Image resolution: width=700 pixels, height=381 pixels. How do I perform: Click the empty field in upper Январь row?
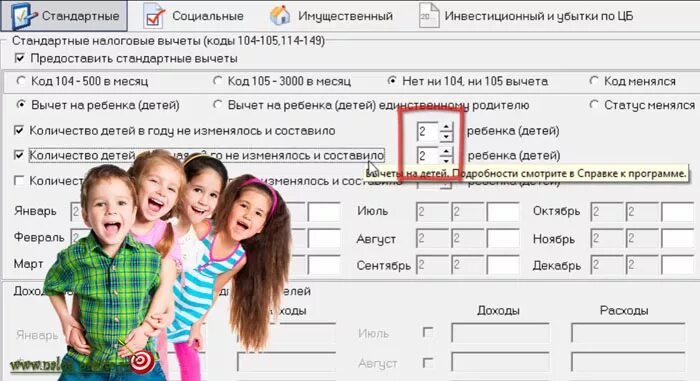(x=324, y=211)
